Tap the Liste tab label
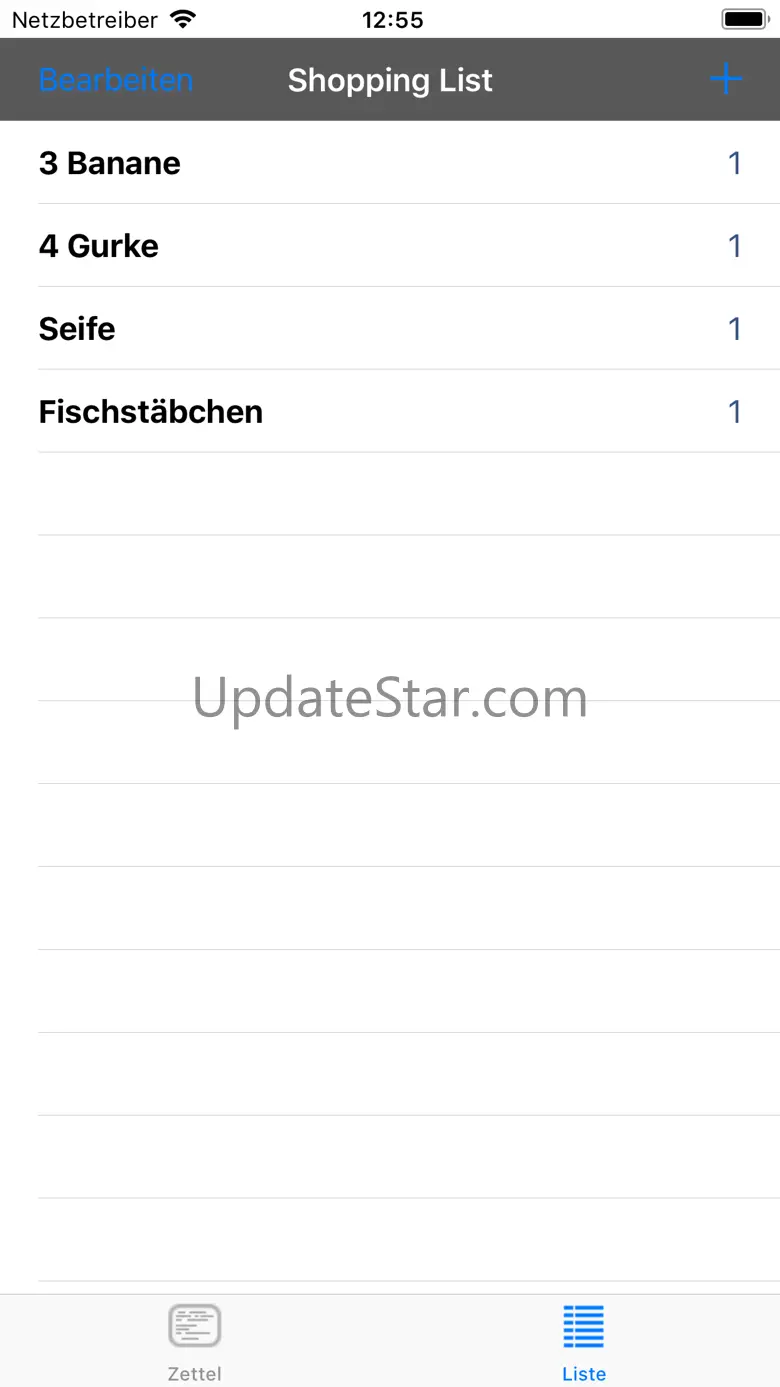The height and width of the screenshot is (1387, 780). point(584,1373)
